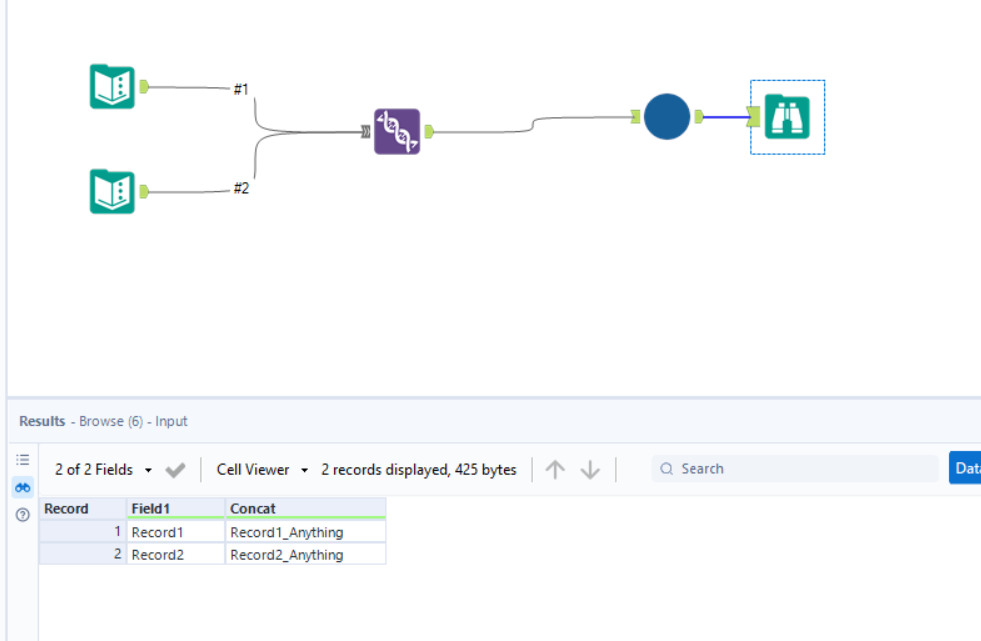Select the top Input Data tool on the canvas

point(111,85)
